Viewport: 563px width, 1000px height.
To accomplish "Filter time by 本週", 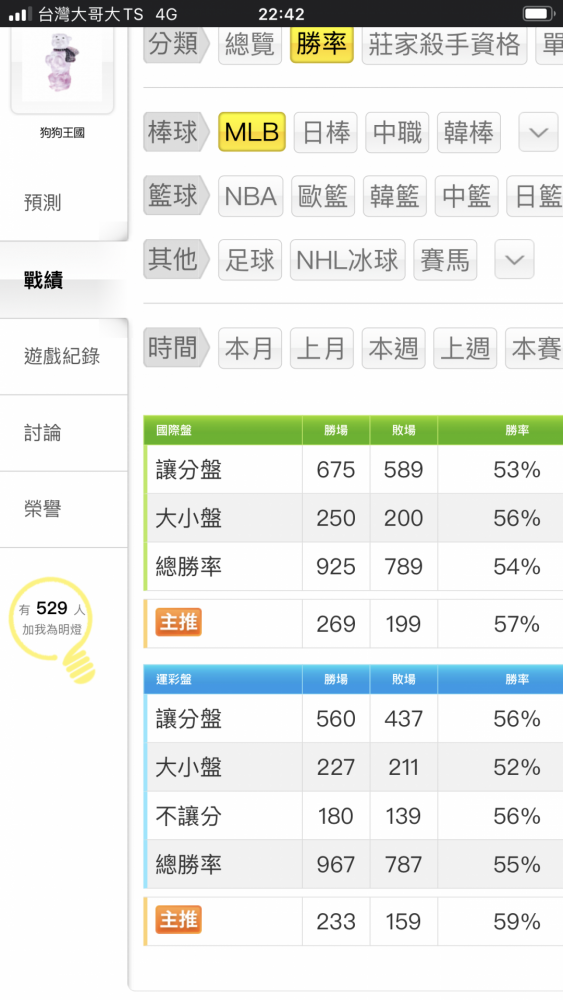I will [x=393, y=348].
